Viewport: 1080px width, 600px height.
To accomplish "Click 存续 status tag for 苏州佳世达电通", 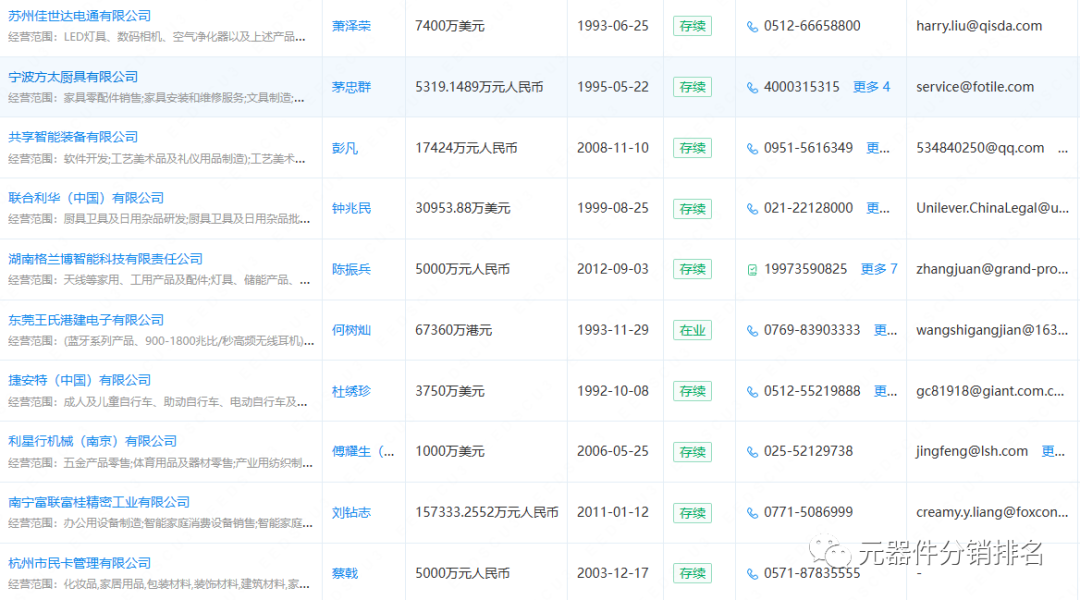I will [x=692, y=26].
